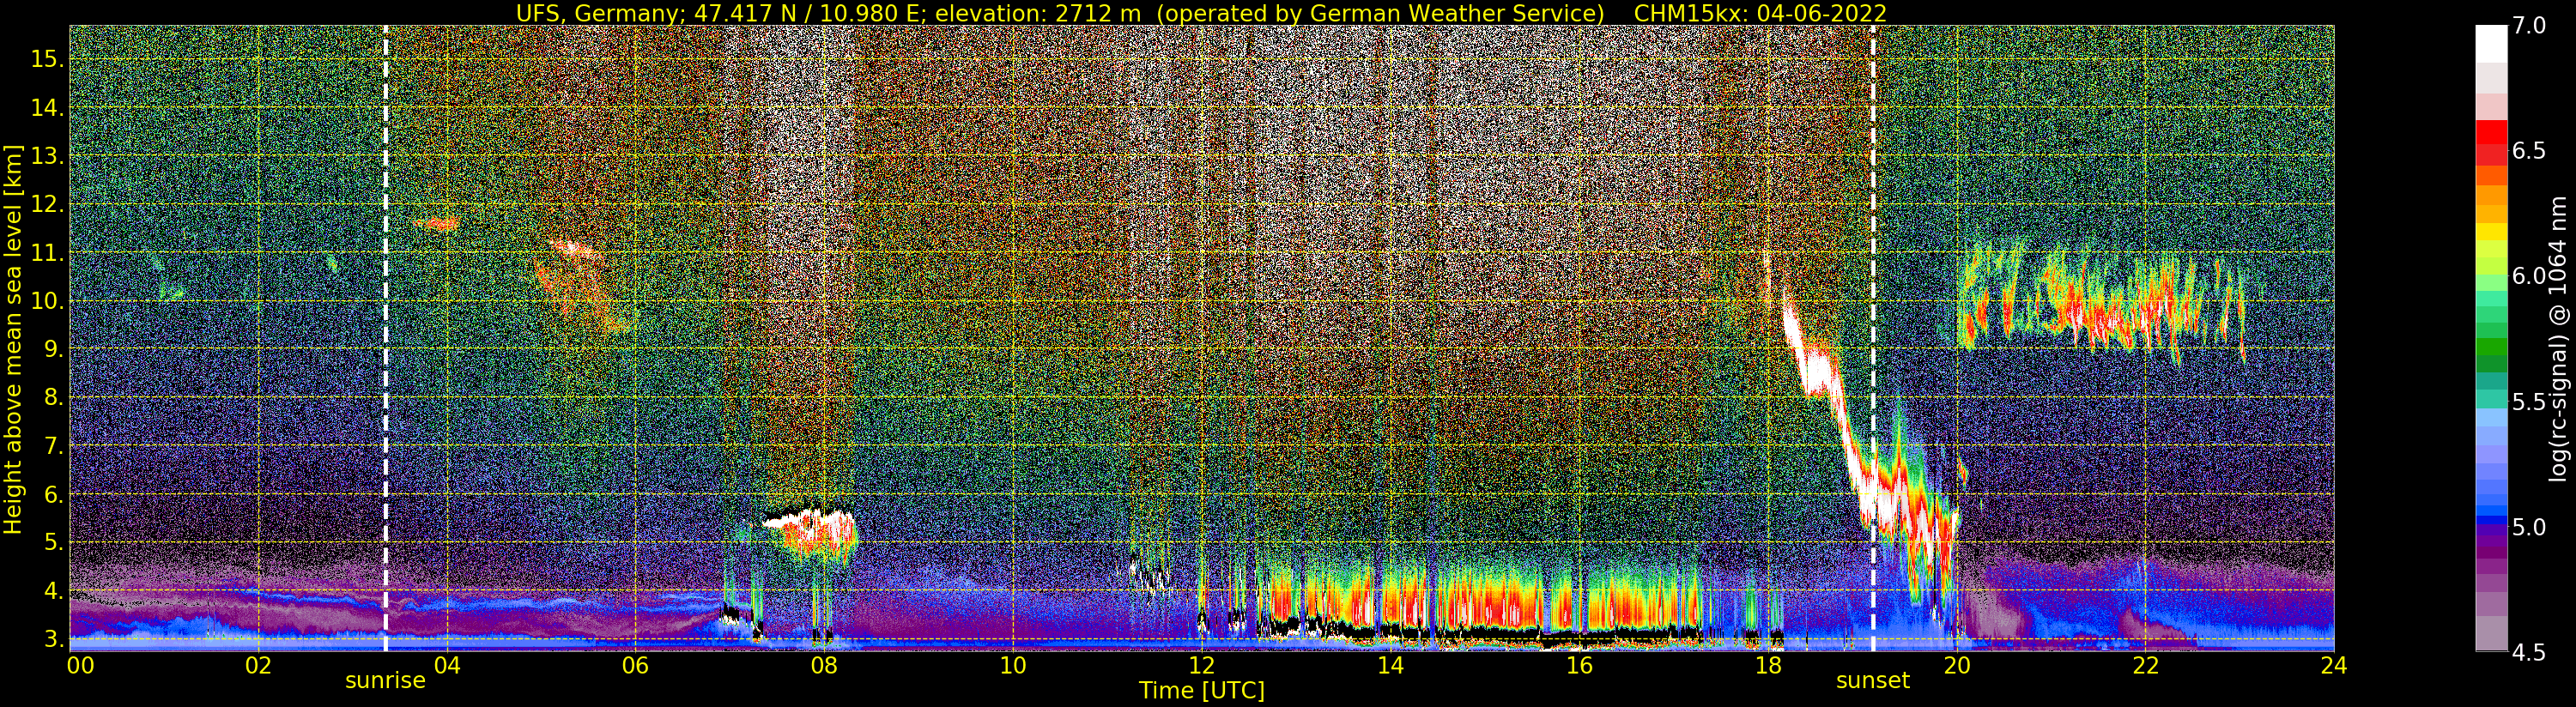The height and width of the screenshot is (707, 2576).
Task: Click the dashed white sunset line
Action: [x=1873, y=338]
